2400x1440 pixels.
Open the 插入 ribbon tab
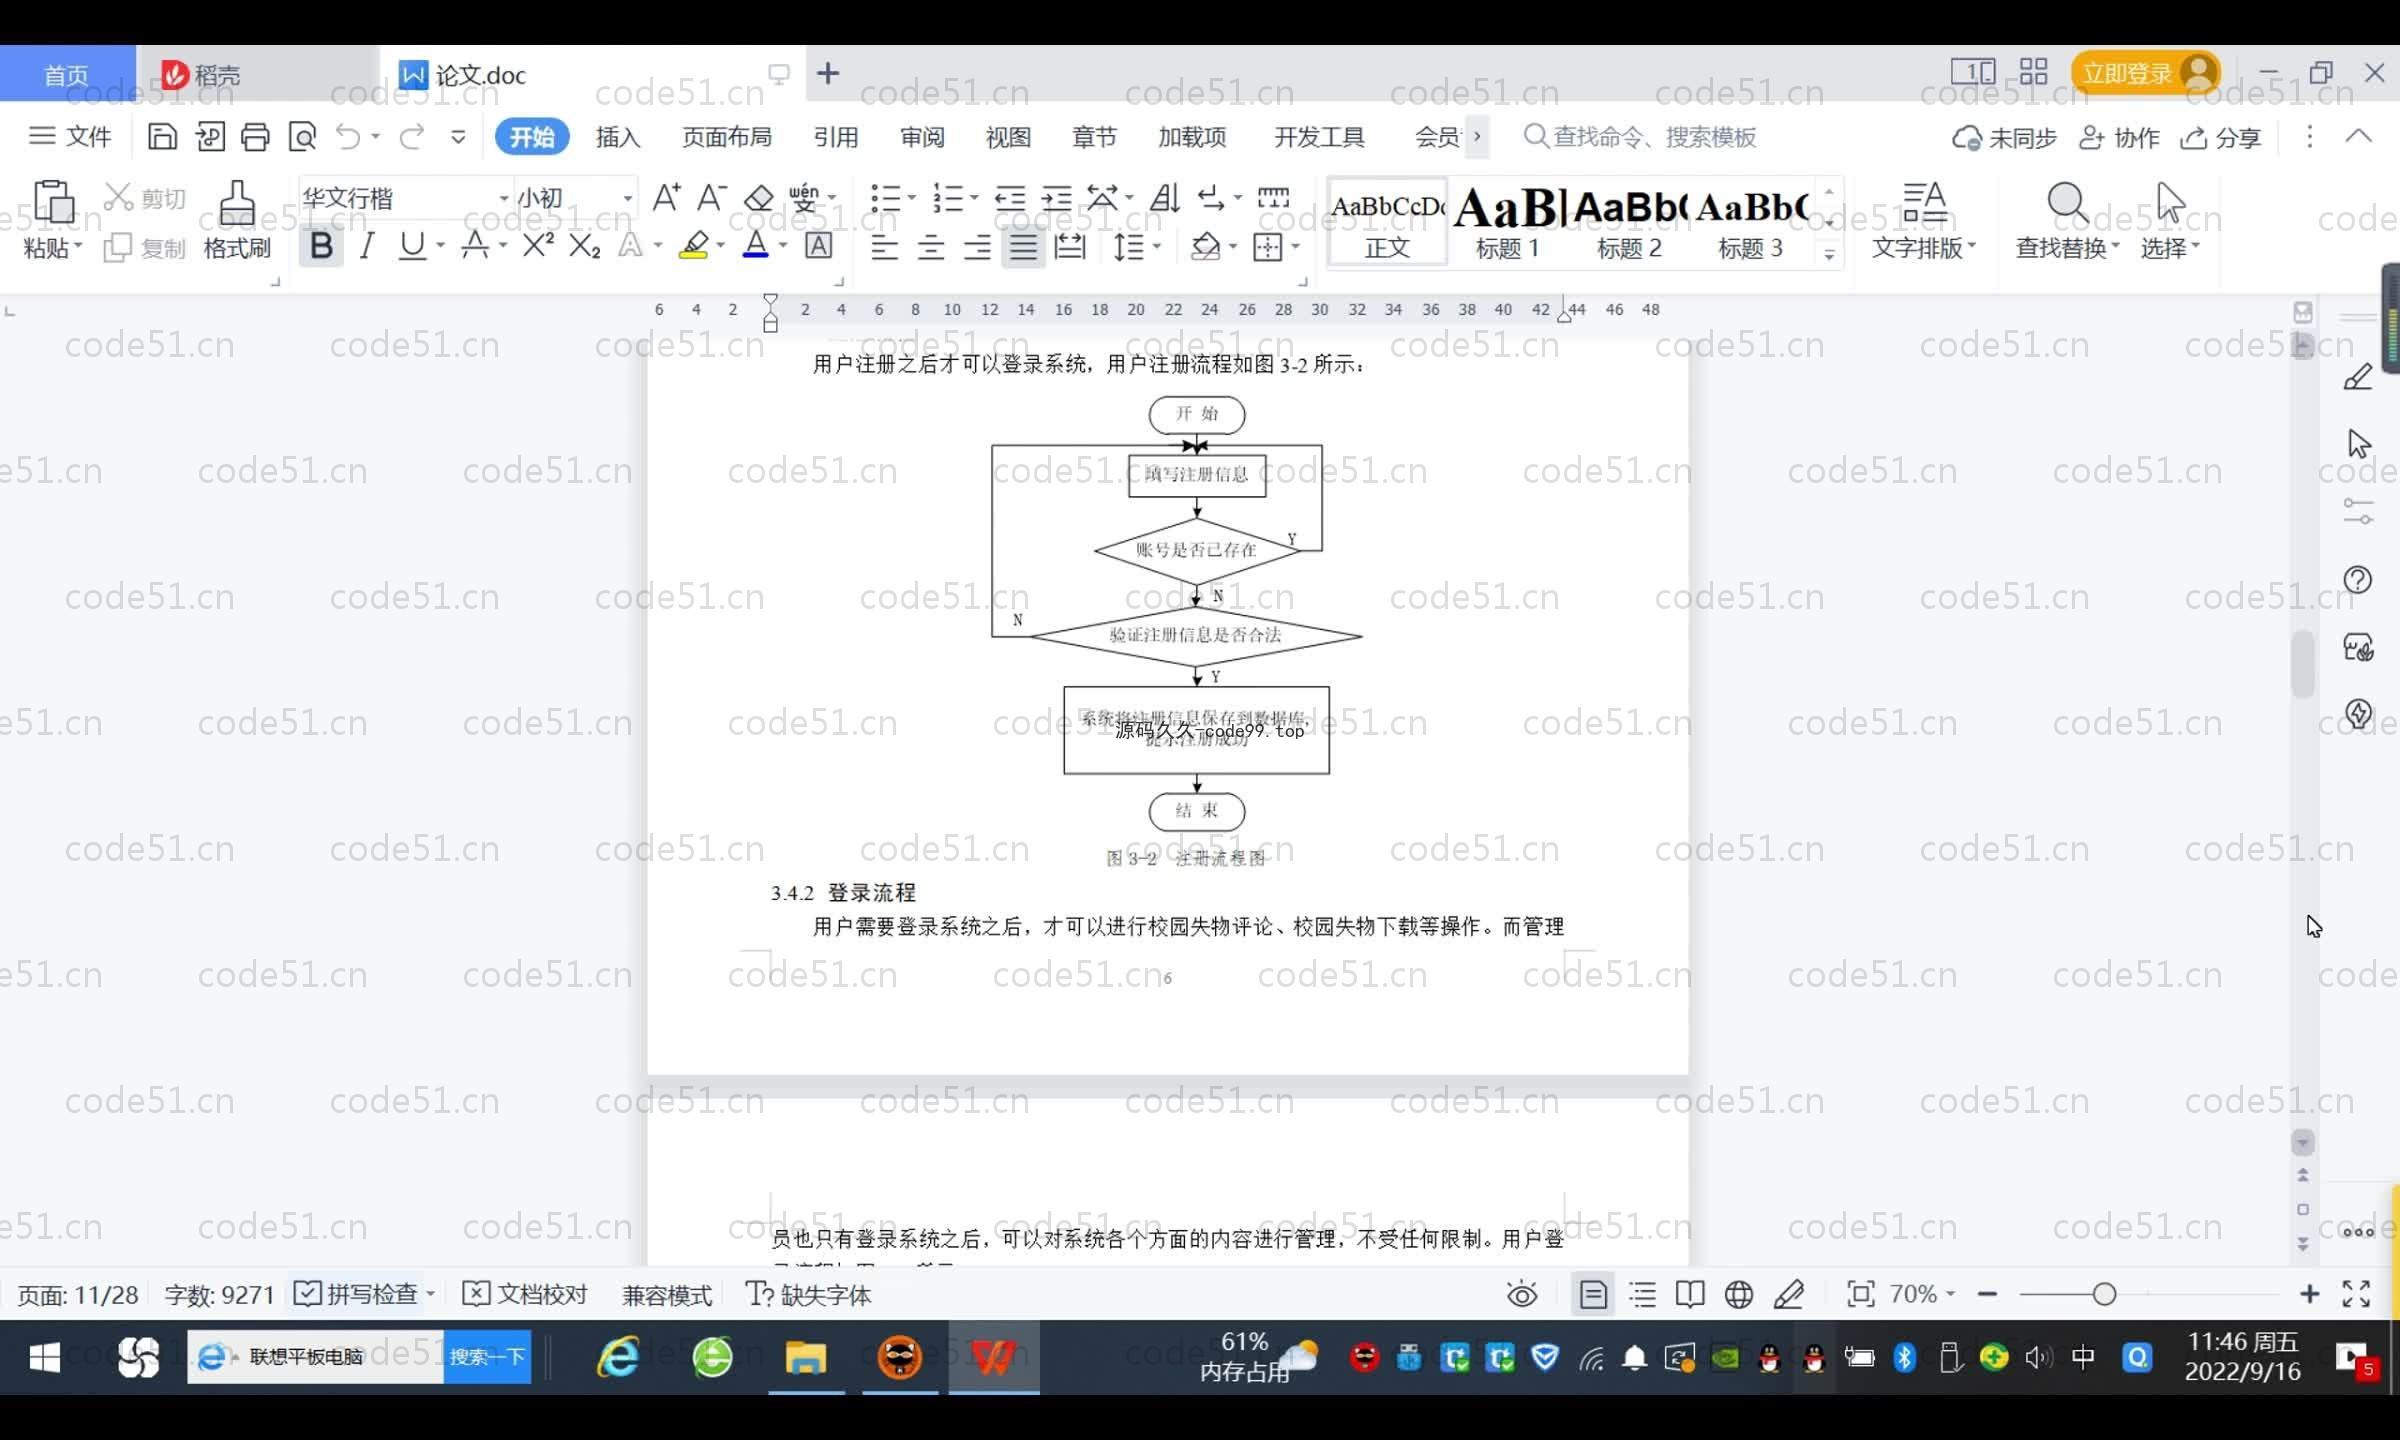tap(618, 137)
